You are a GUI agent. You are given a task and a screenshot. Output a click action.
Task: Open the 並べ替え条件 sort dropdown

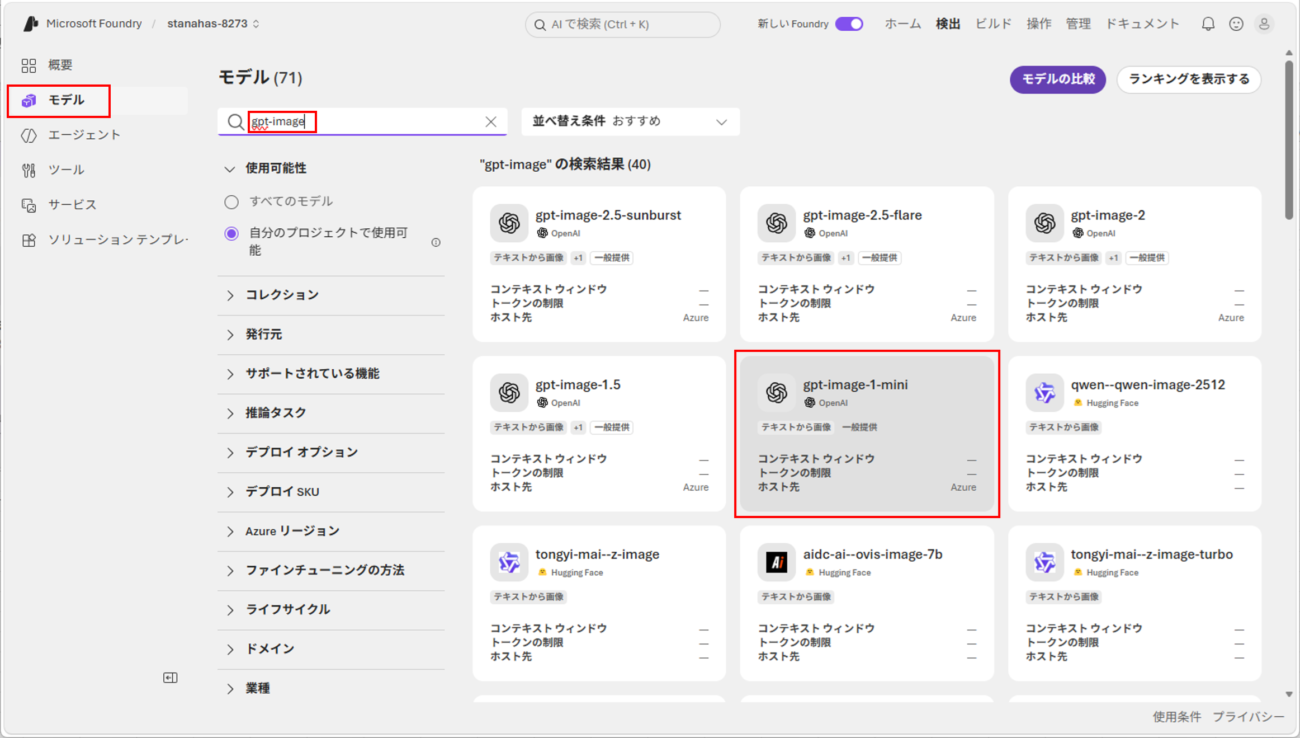click(631, 122)
